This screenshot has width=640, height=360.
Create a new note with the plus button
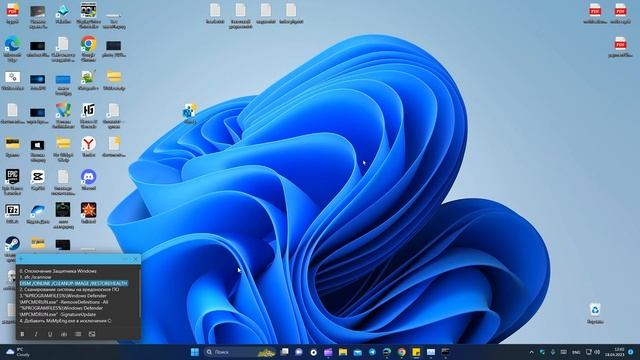coord(21,259)
